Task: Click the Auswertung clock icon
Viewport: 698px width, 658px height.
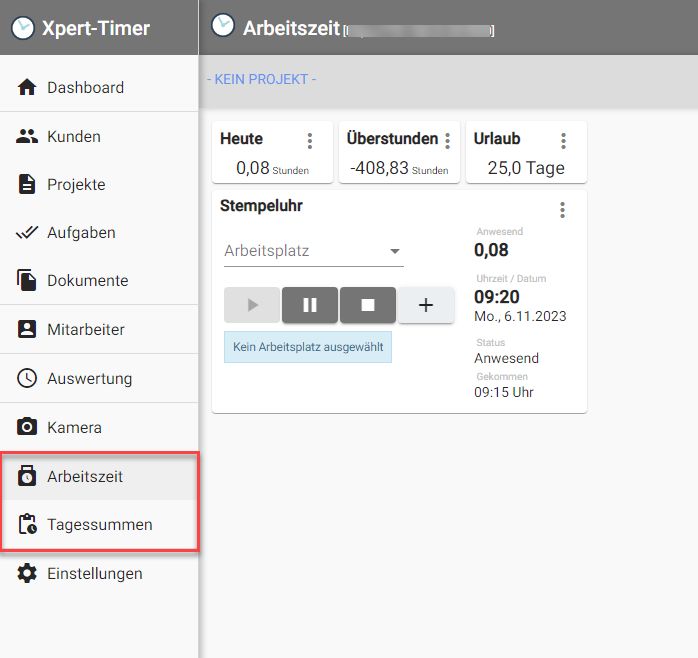Action: (27, 378)
